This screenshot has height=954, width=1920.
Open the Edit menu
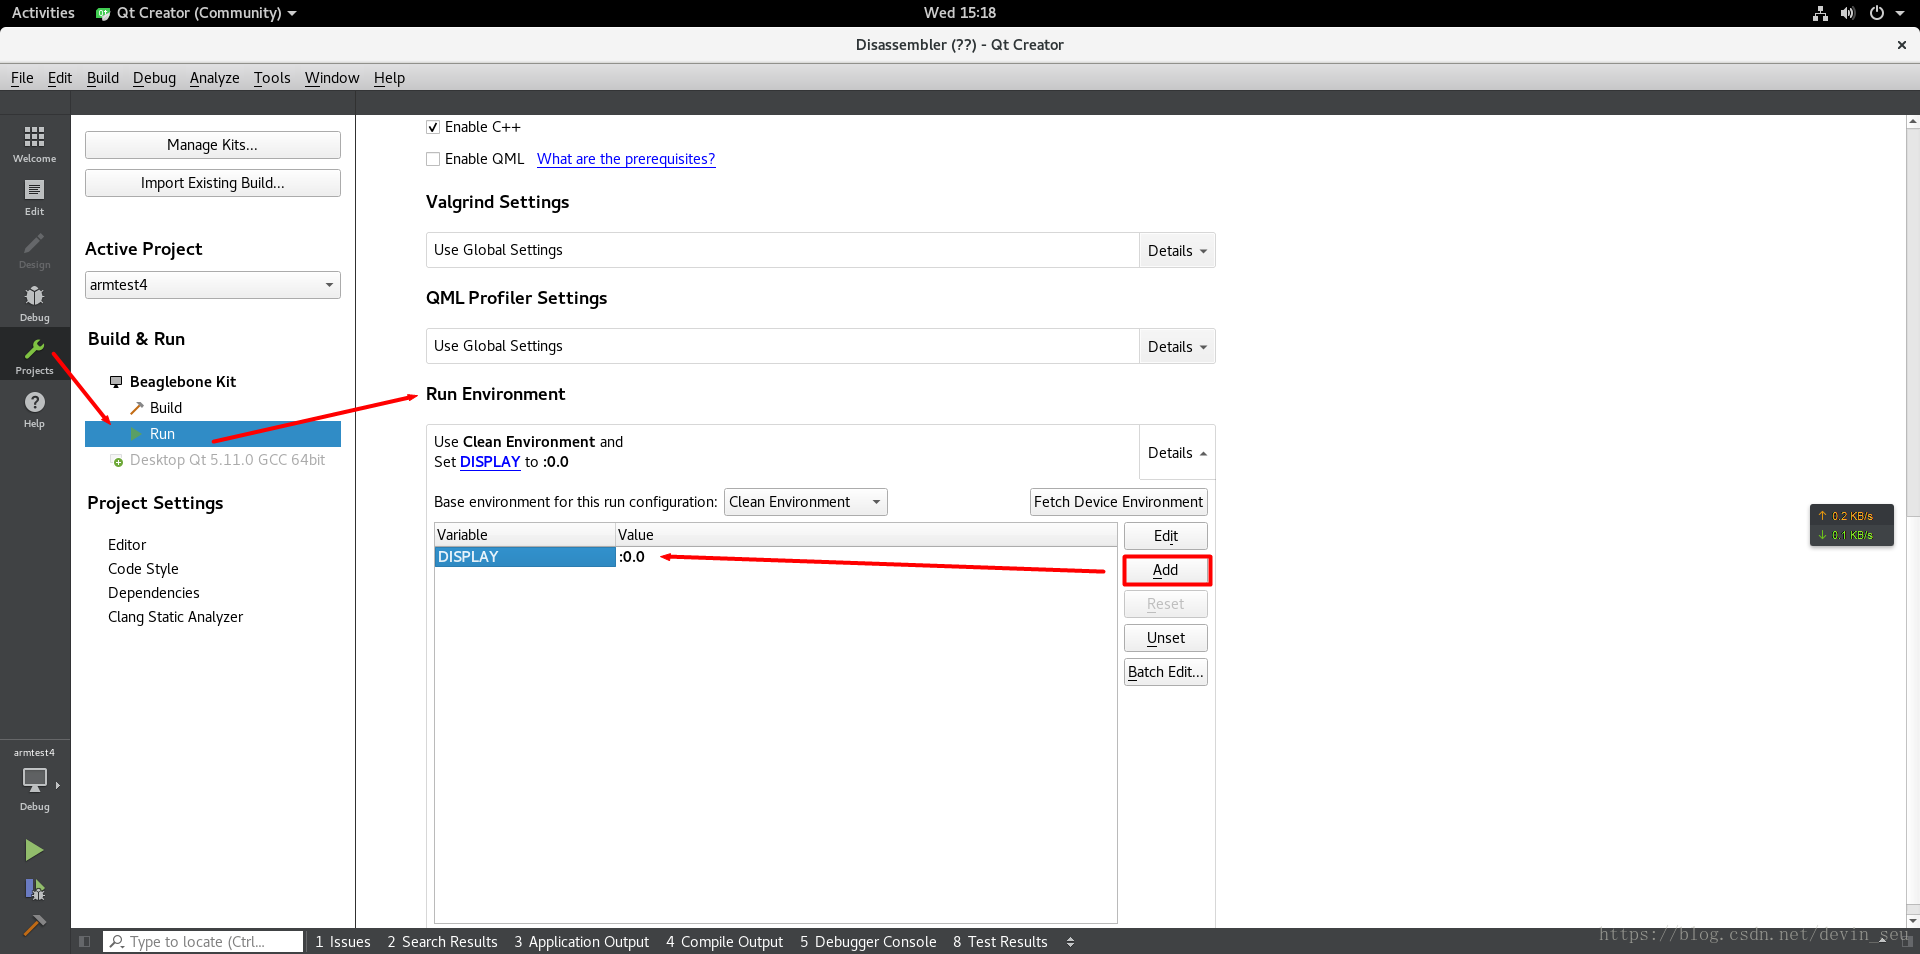[60, 78]
